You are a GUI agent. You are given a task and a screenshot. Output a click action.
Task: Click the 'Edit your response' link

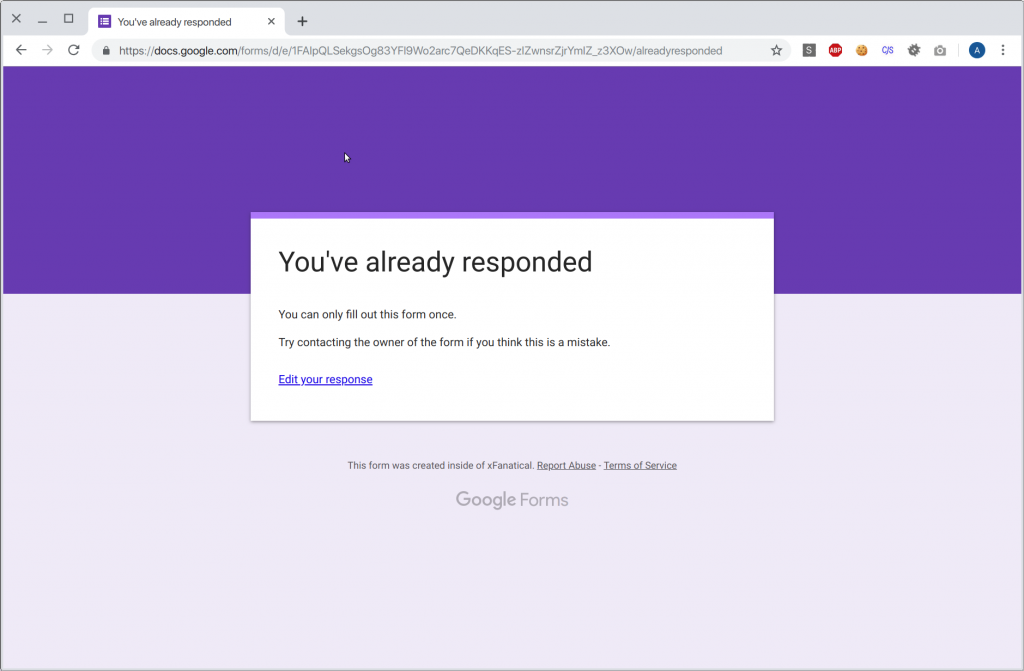tap(325, 380)
